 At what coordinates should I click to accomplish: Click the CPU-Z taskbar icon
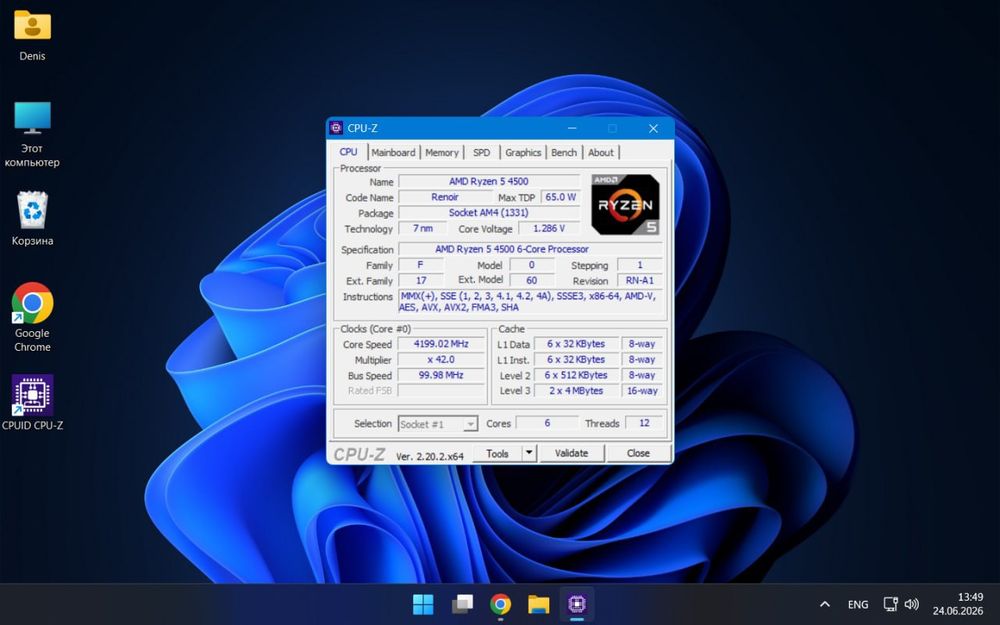[x=577, y=604]
